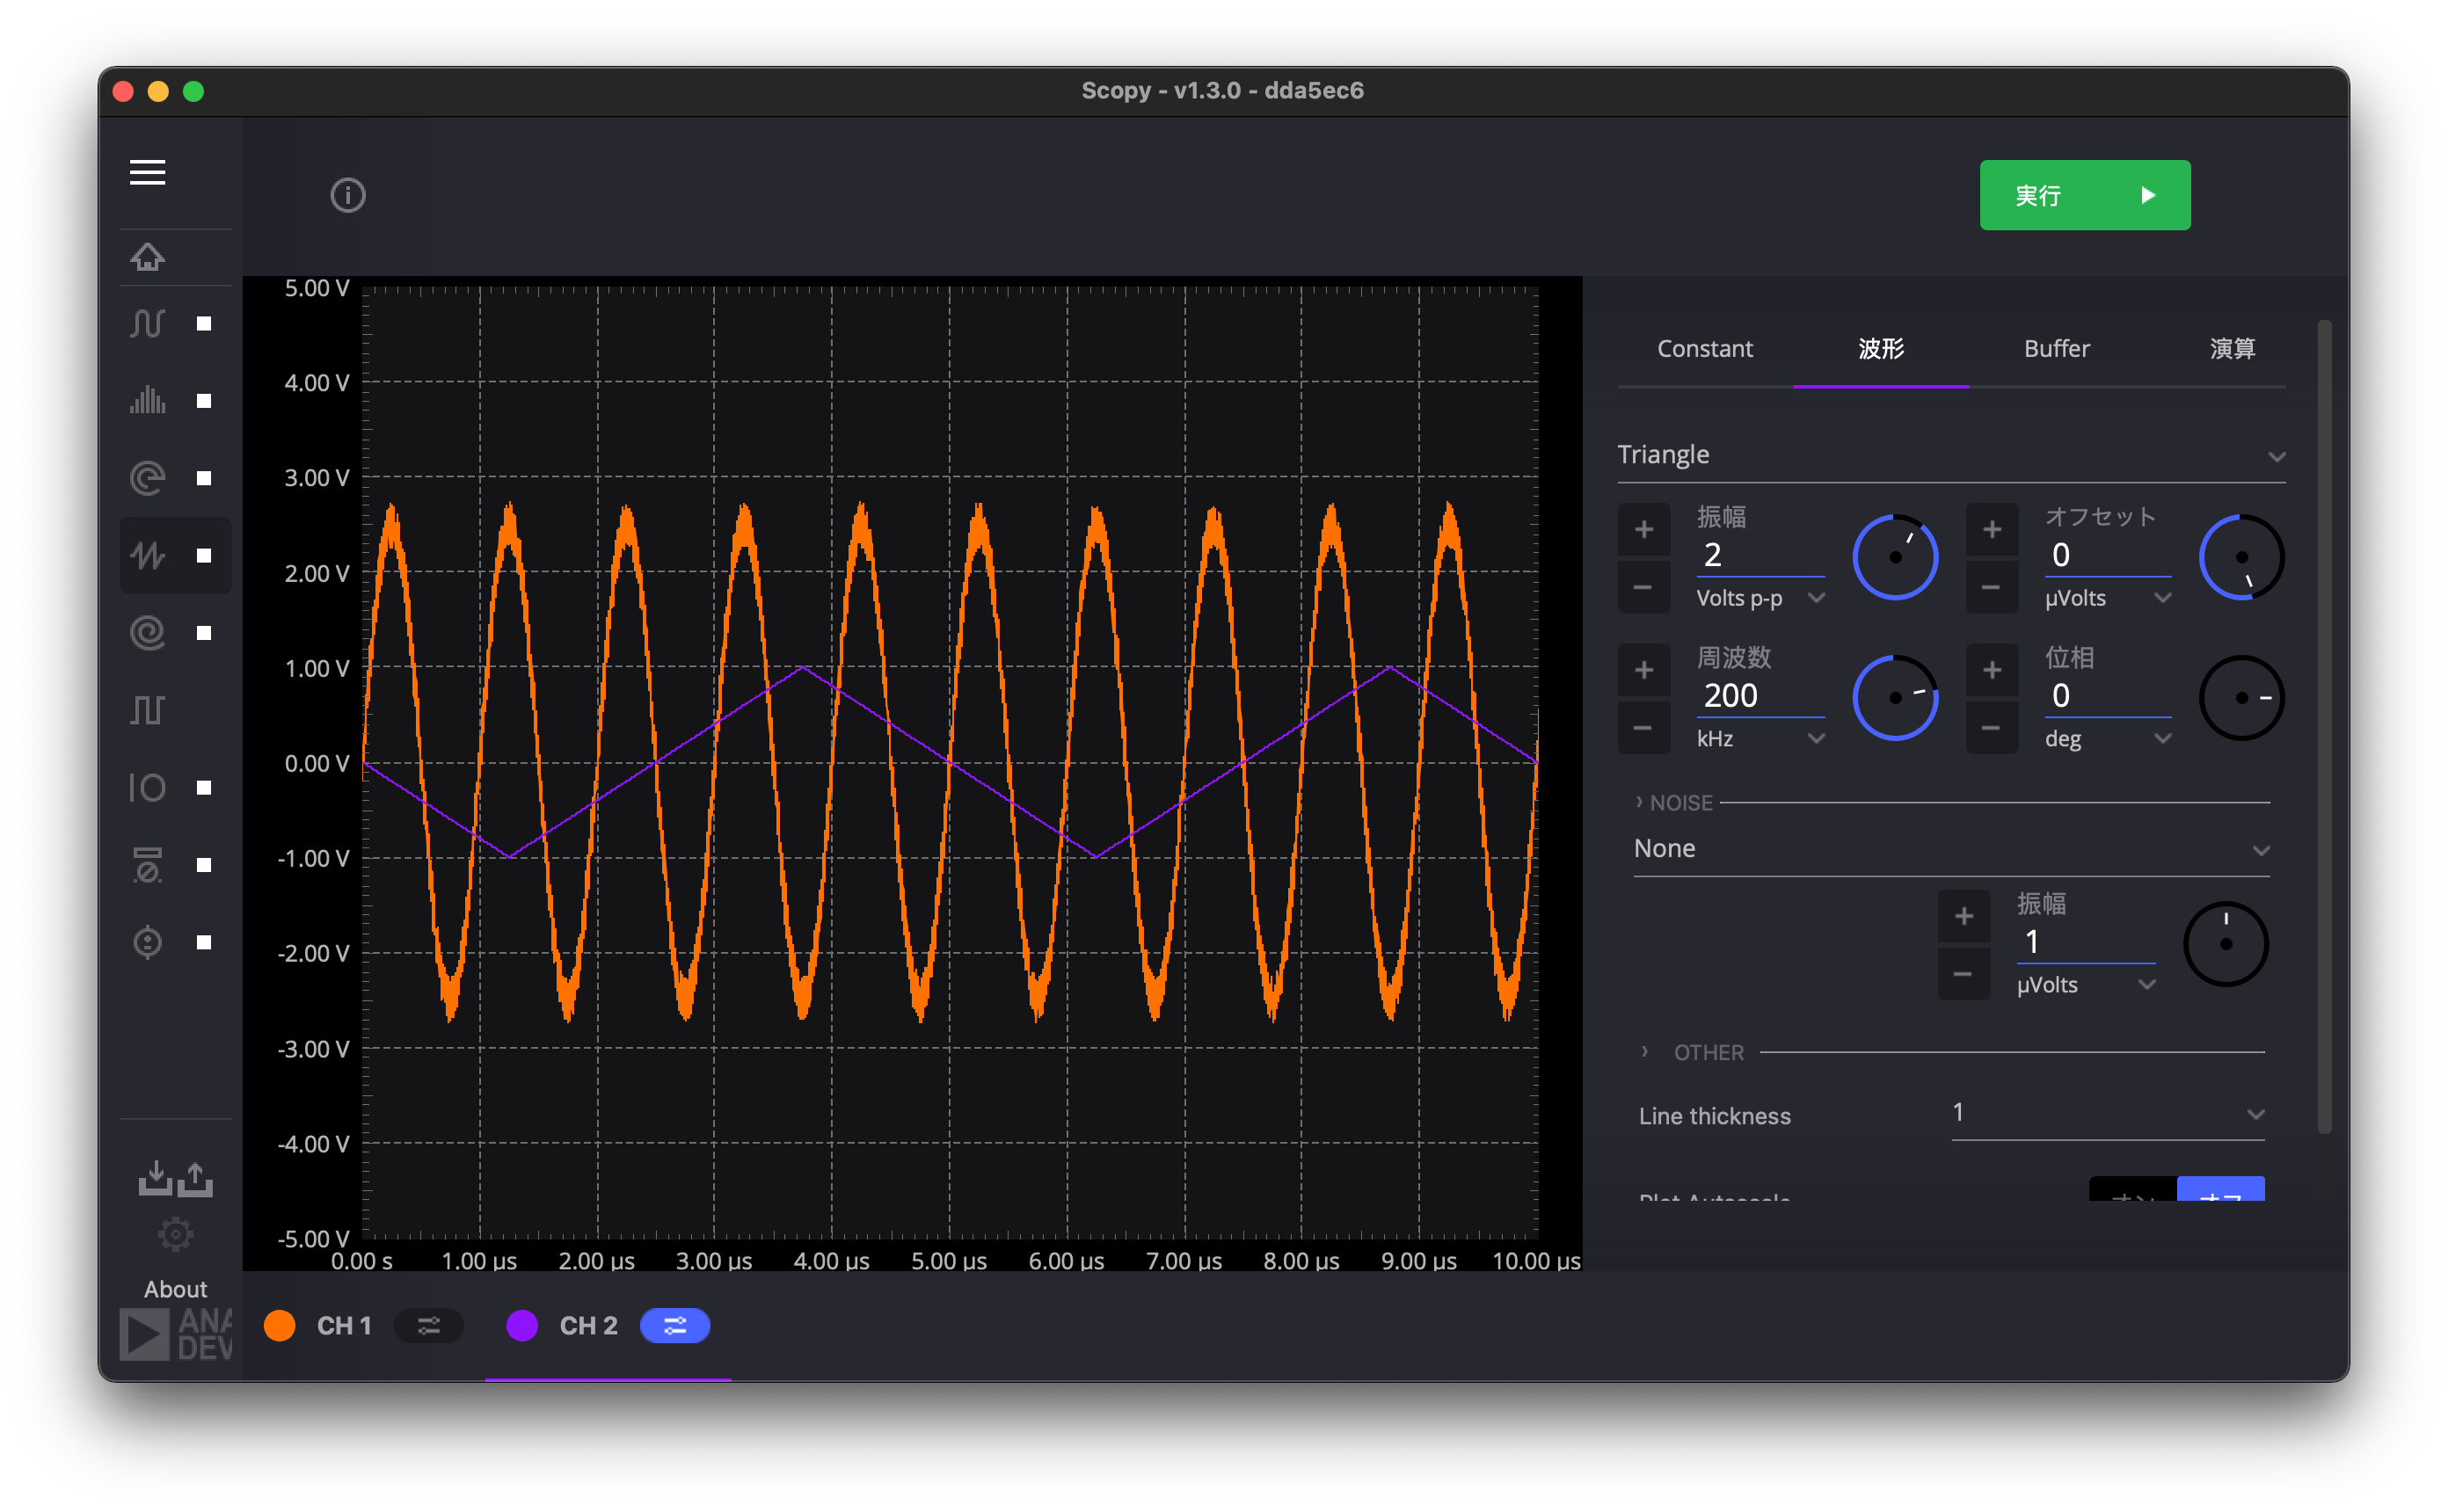Switch to the 演算 tab
This screenshot has width=2448, height=1512.
click(x=2232, y=348)
